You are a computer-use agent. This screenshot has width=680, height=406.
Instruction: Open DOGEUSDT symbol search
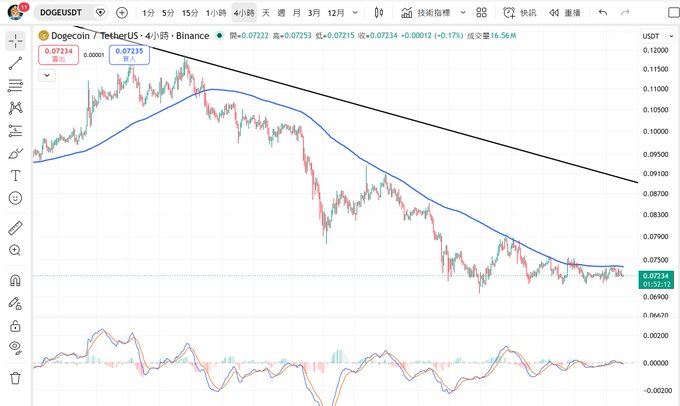coord(61,13)
